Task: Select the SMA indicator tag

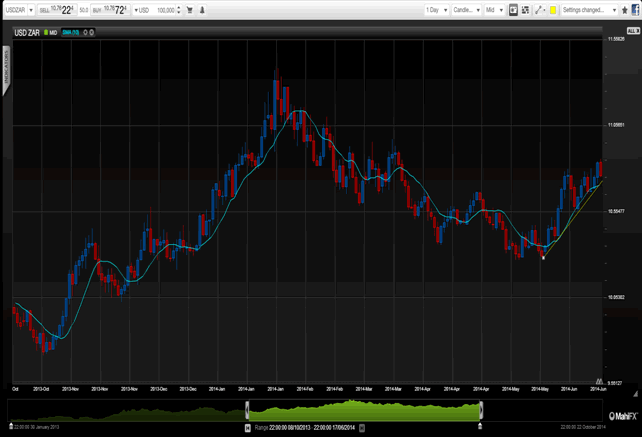Action: tap(72, 32)
